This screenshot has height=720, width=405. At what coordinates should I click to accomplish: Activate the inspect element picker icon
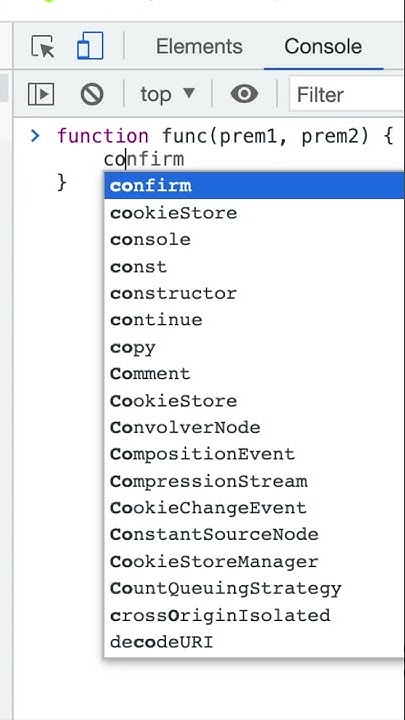(43, 46)
